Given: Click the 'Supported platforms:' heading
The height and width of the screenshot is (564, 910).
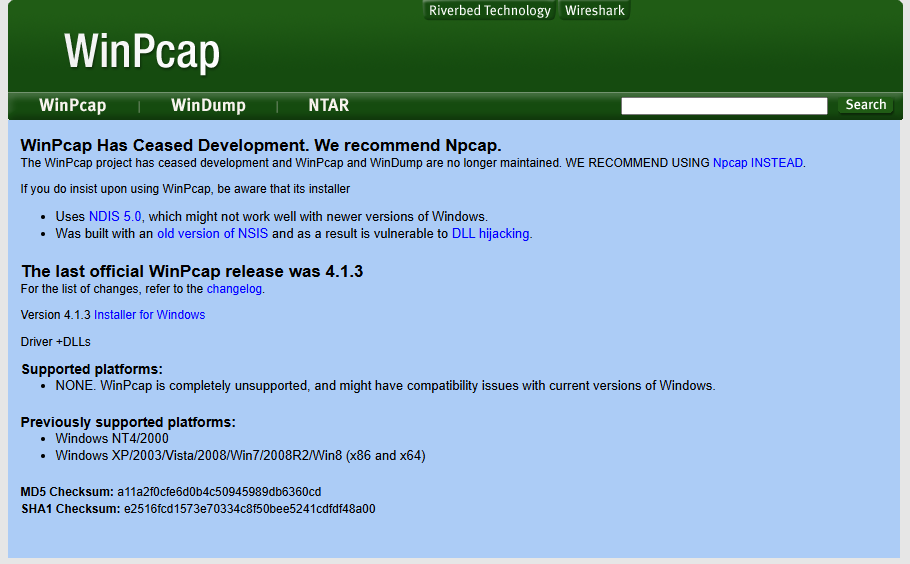Looking at the screenshot, I should pyautogui.click(x=92, y=369).
